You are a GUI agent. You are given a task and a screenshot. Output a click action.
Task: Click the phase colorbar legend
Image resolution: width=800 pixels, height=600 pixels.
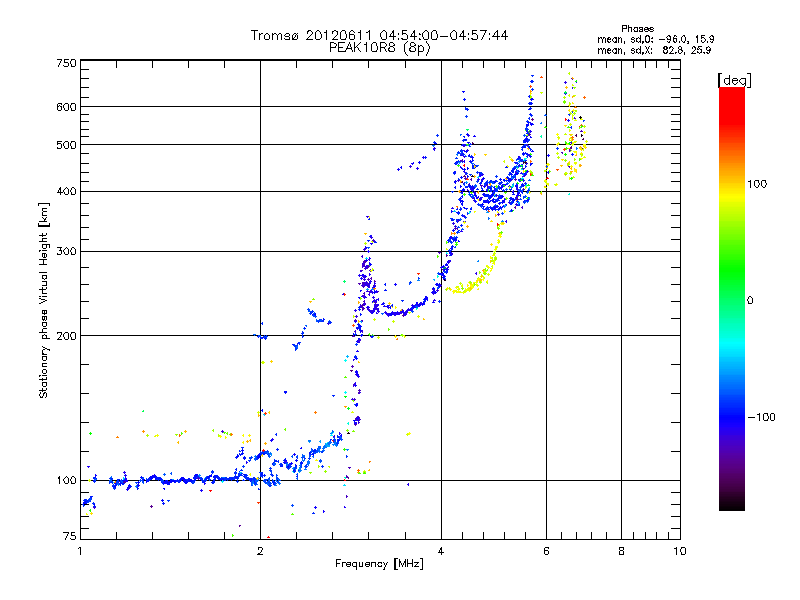click(x=732, y=298)
